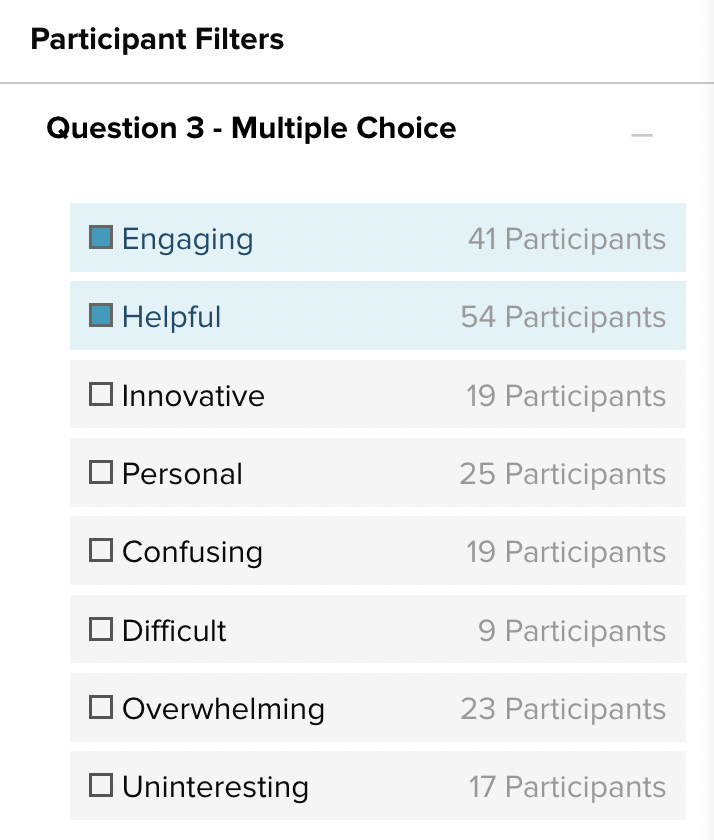This screenshot has width=714, height=840.
Task: Click the Question 3 - Multiple Choice heading
Action: point(251,129)
